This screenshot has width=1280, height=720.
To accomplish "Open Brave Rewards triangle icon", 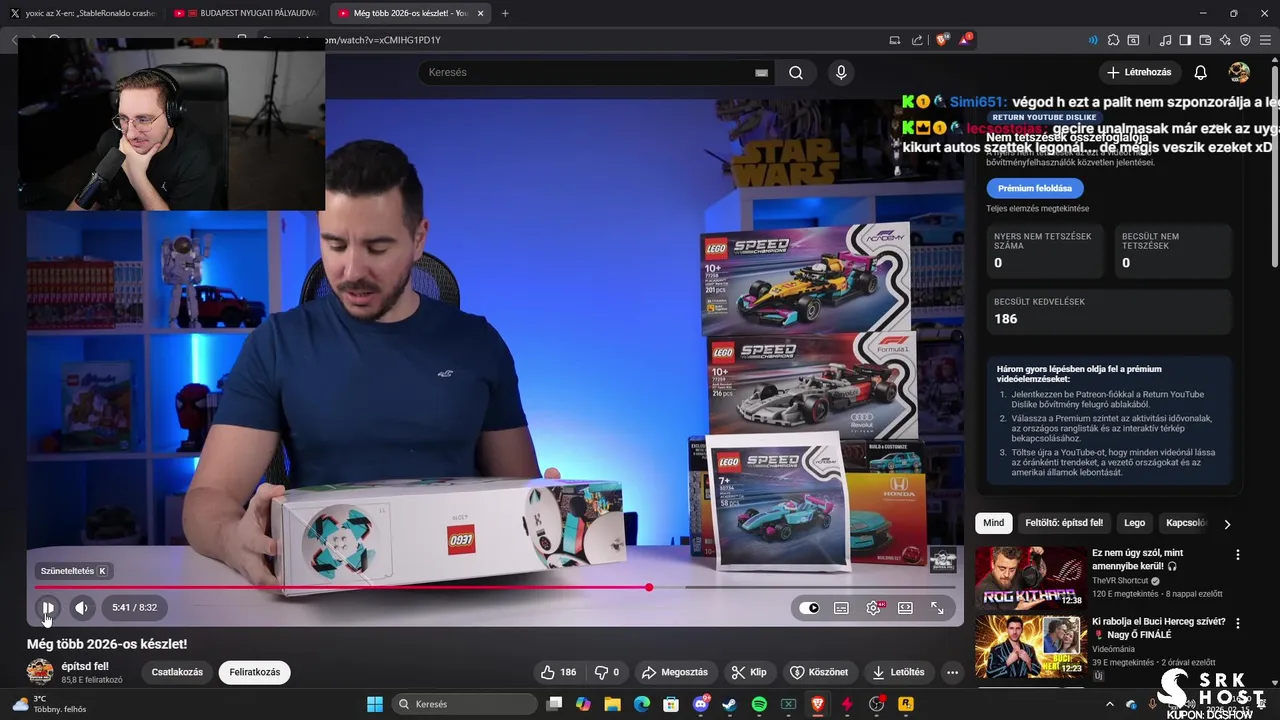I will click(x=965, y=40).
